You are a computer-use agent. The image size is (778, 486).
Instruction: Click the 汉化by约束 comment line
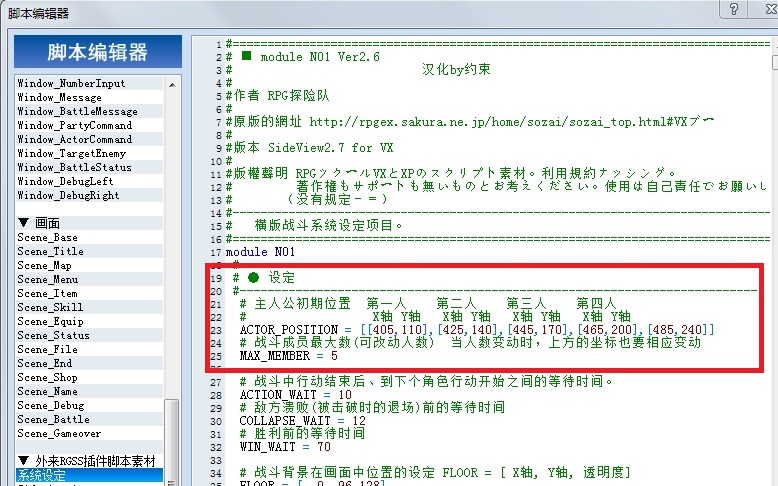tap(456, 69)
